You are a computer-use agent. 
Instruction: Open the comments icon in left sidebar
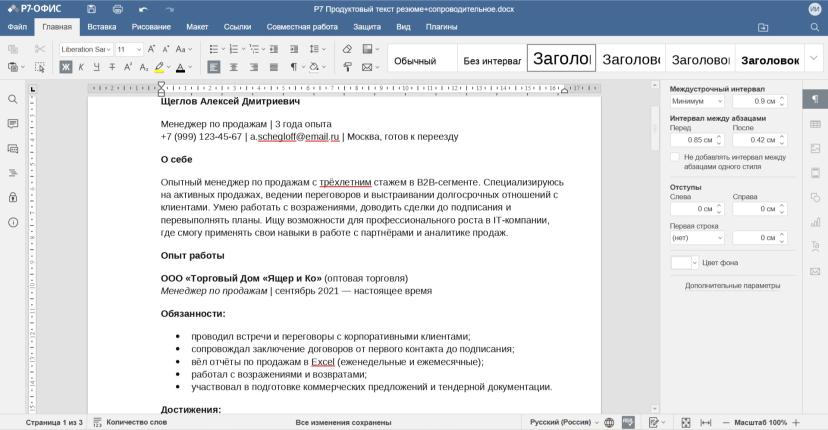click(x=13, y=124)
